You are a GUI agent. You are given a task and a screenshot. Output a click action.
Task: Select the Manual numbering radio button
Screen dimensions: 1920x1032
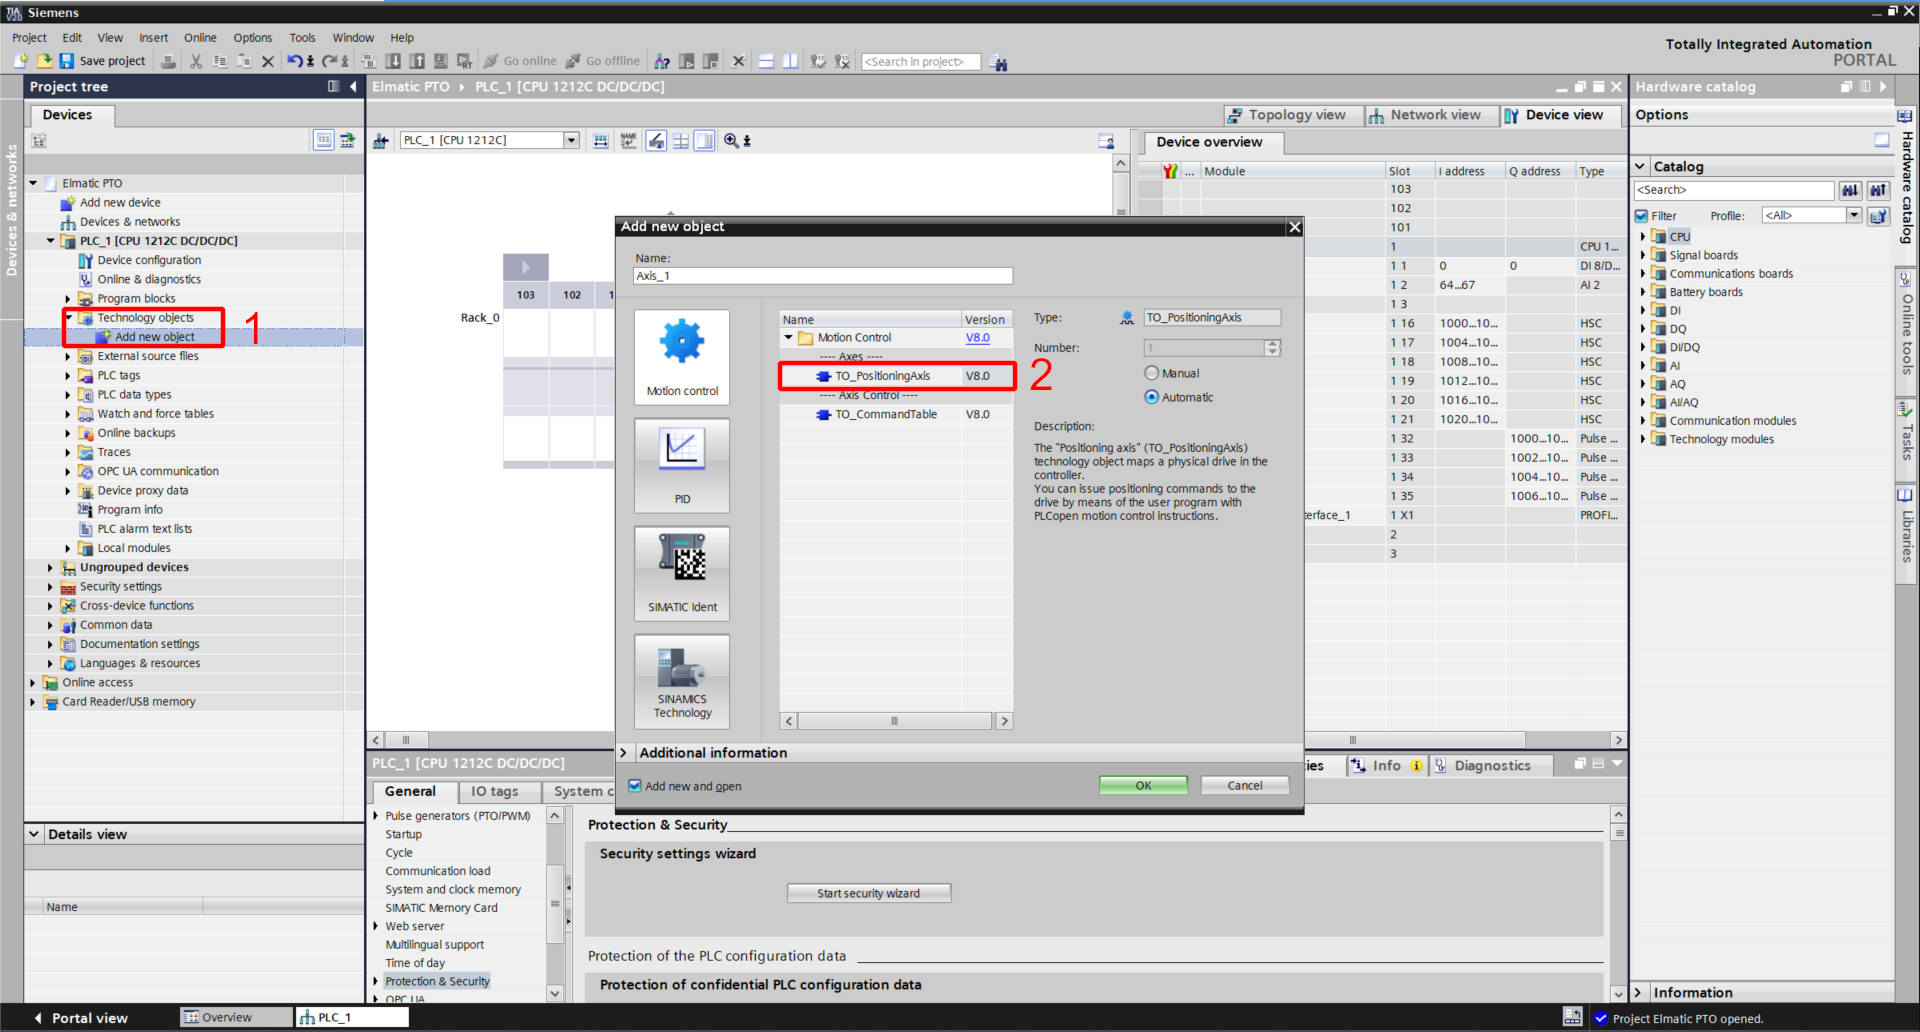[x=1151, y=373]
